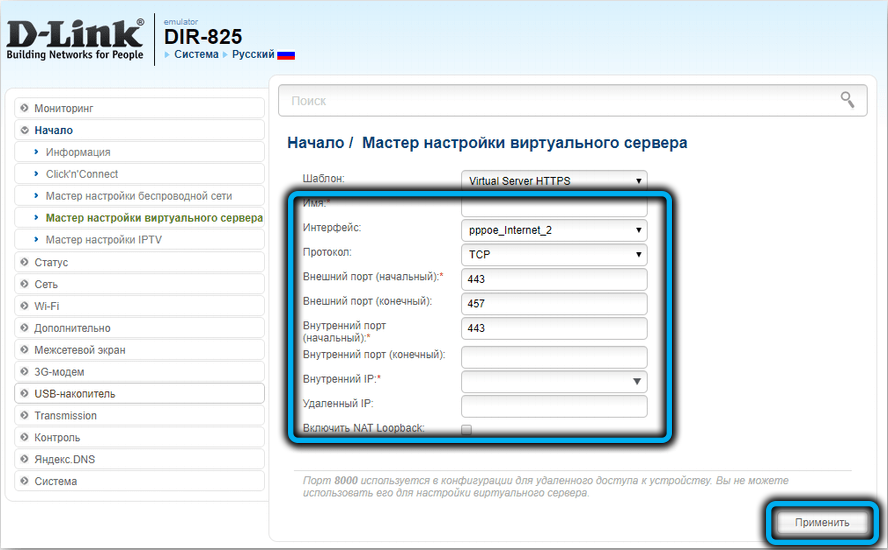Viewport: 888px width, 550px height.
Task: Click the Имя input field
Action: [x=554, y=207]
